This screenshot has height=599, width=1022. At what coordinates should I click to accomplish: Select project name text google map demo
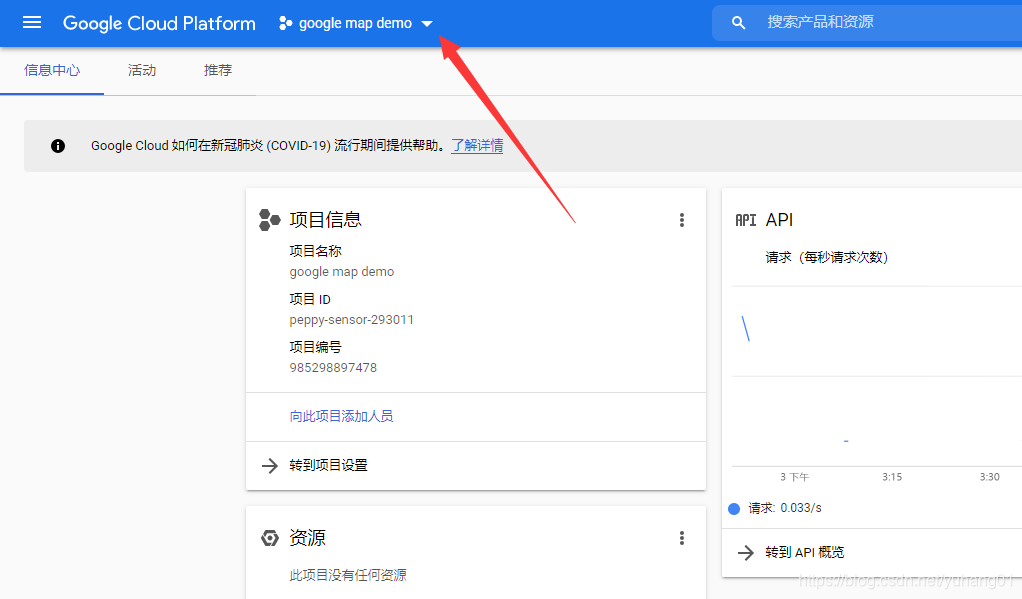pos(342,272)
